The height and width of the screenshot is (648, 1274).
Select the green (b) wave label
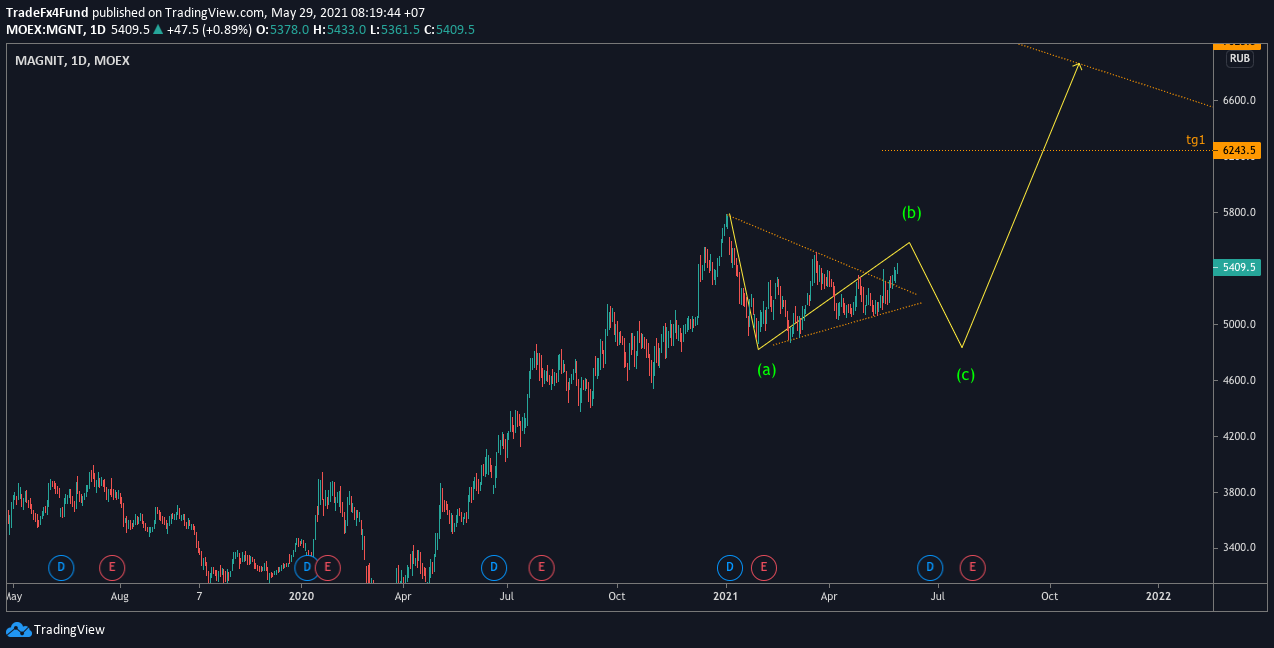pos(911,212)
